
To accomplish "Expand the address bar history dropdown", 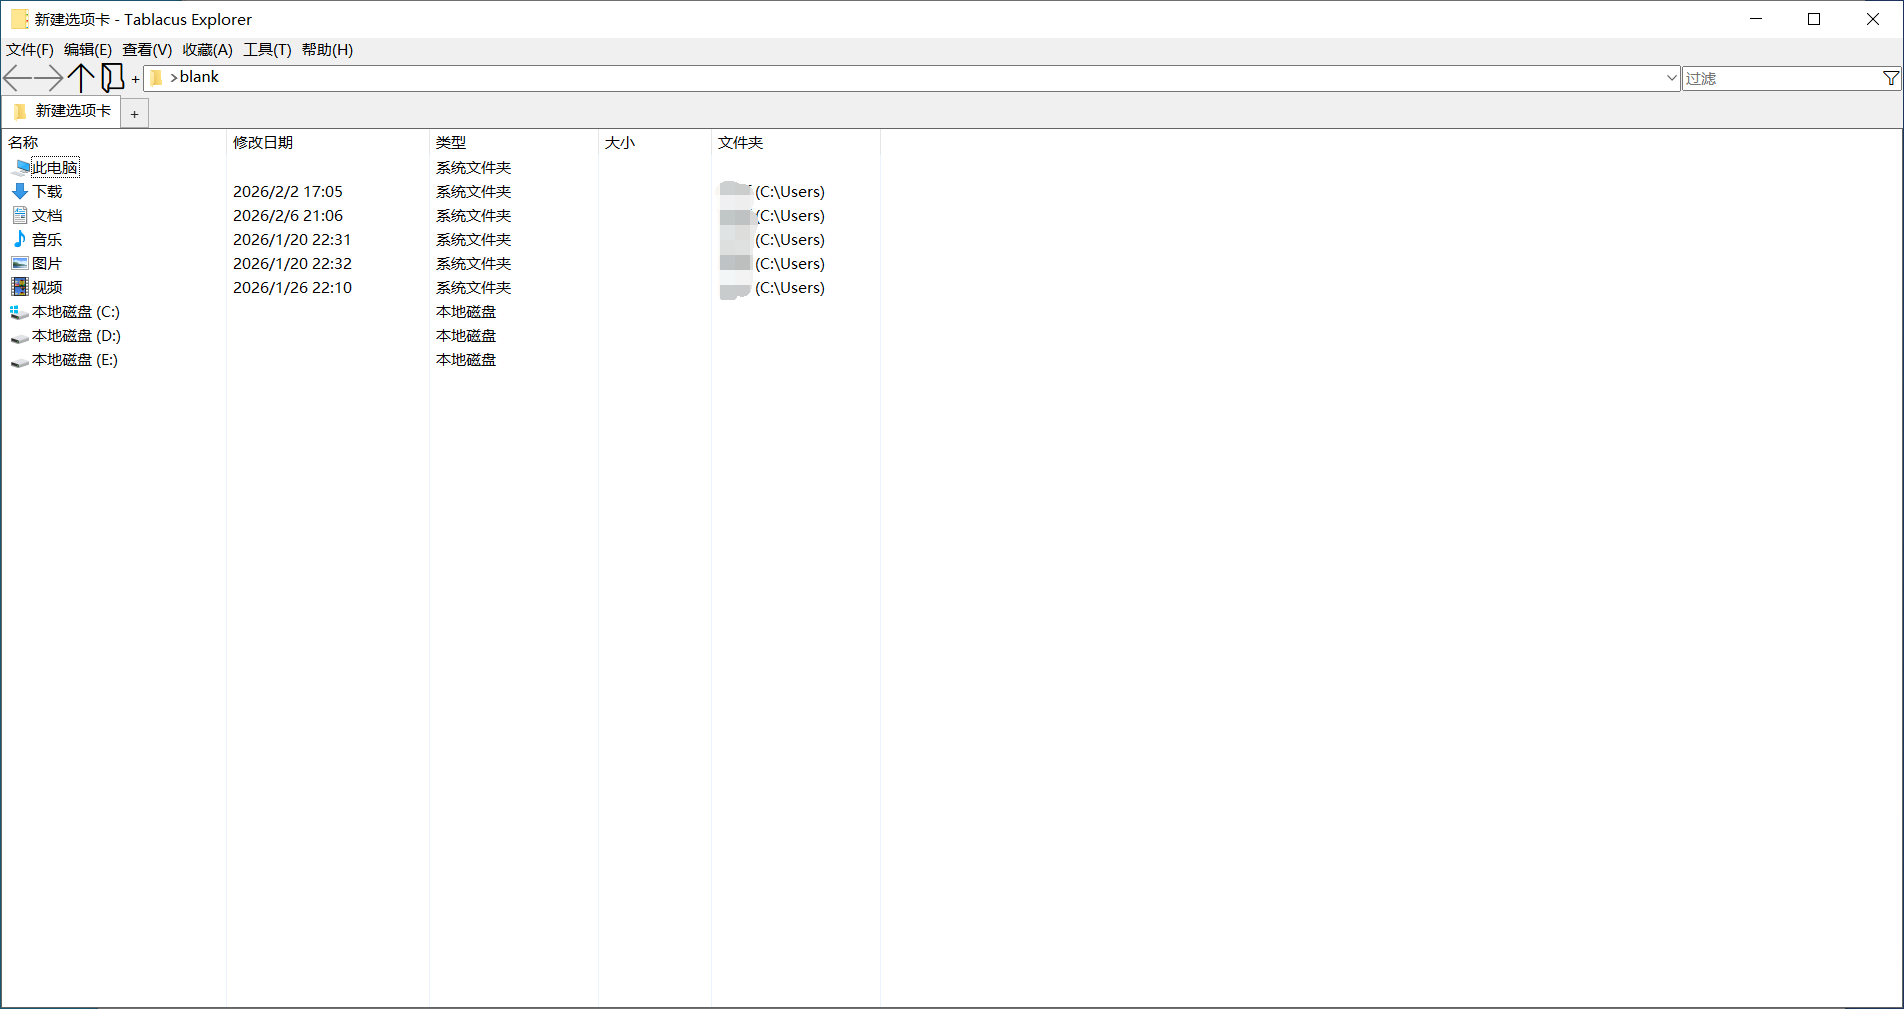I will tap(1671, 78).
